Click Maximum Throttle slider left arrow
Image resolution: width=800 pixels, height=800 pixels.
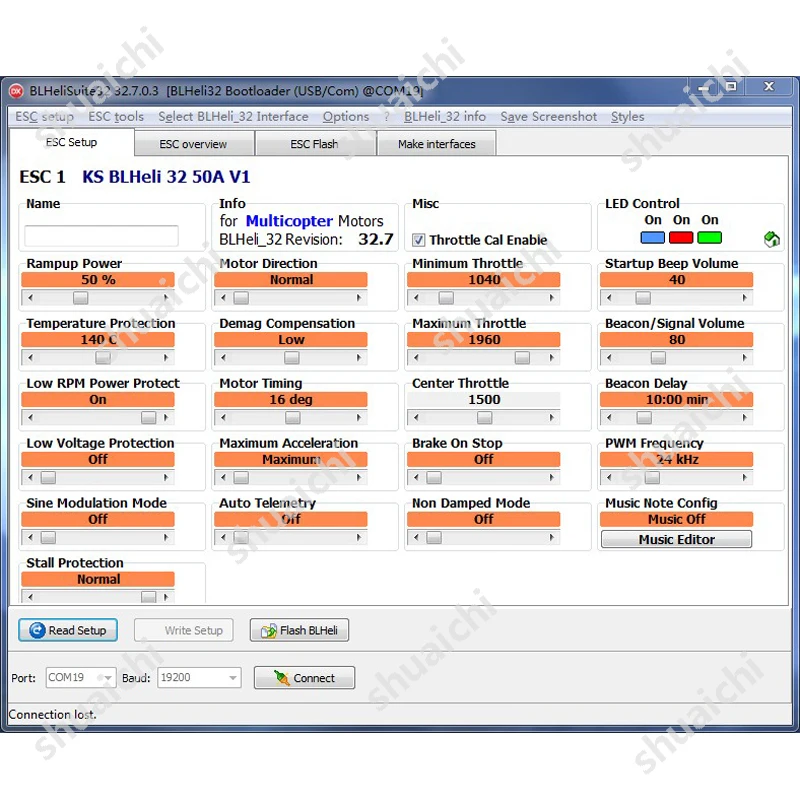coord(416,358)
